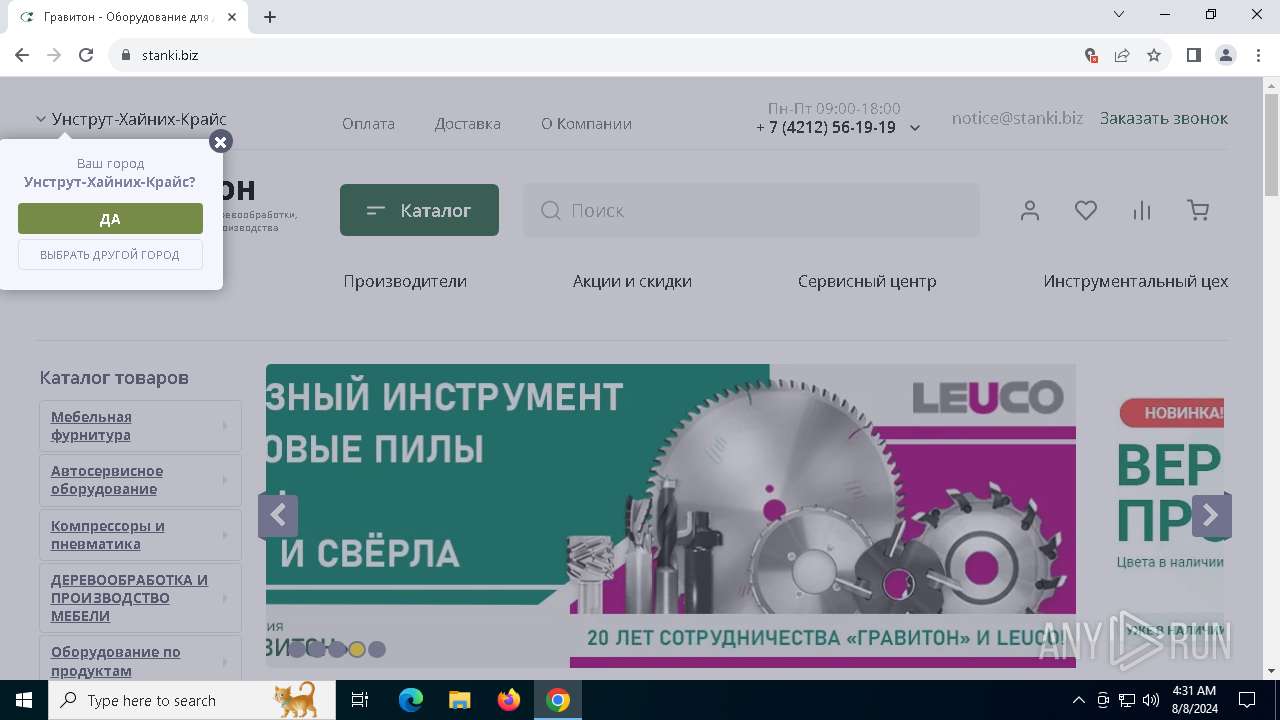Confirm city with the ДА button
This screenshot has width=1280, height=720.
click(x=110, y=219)
